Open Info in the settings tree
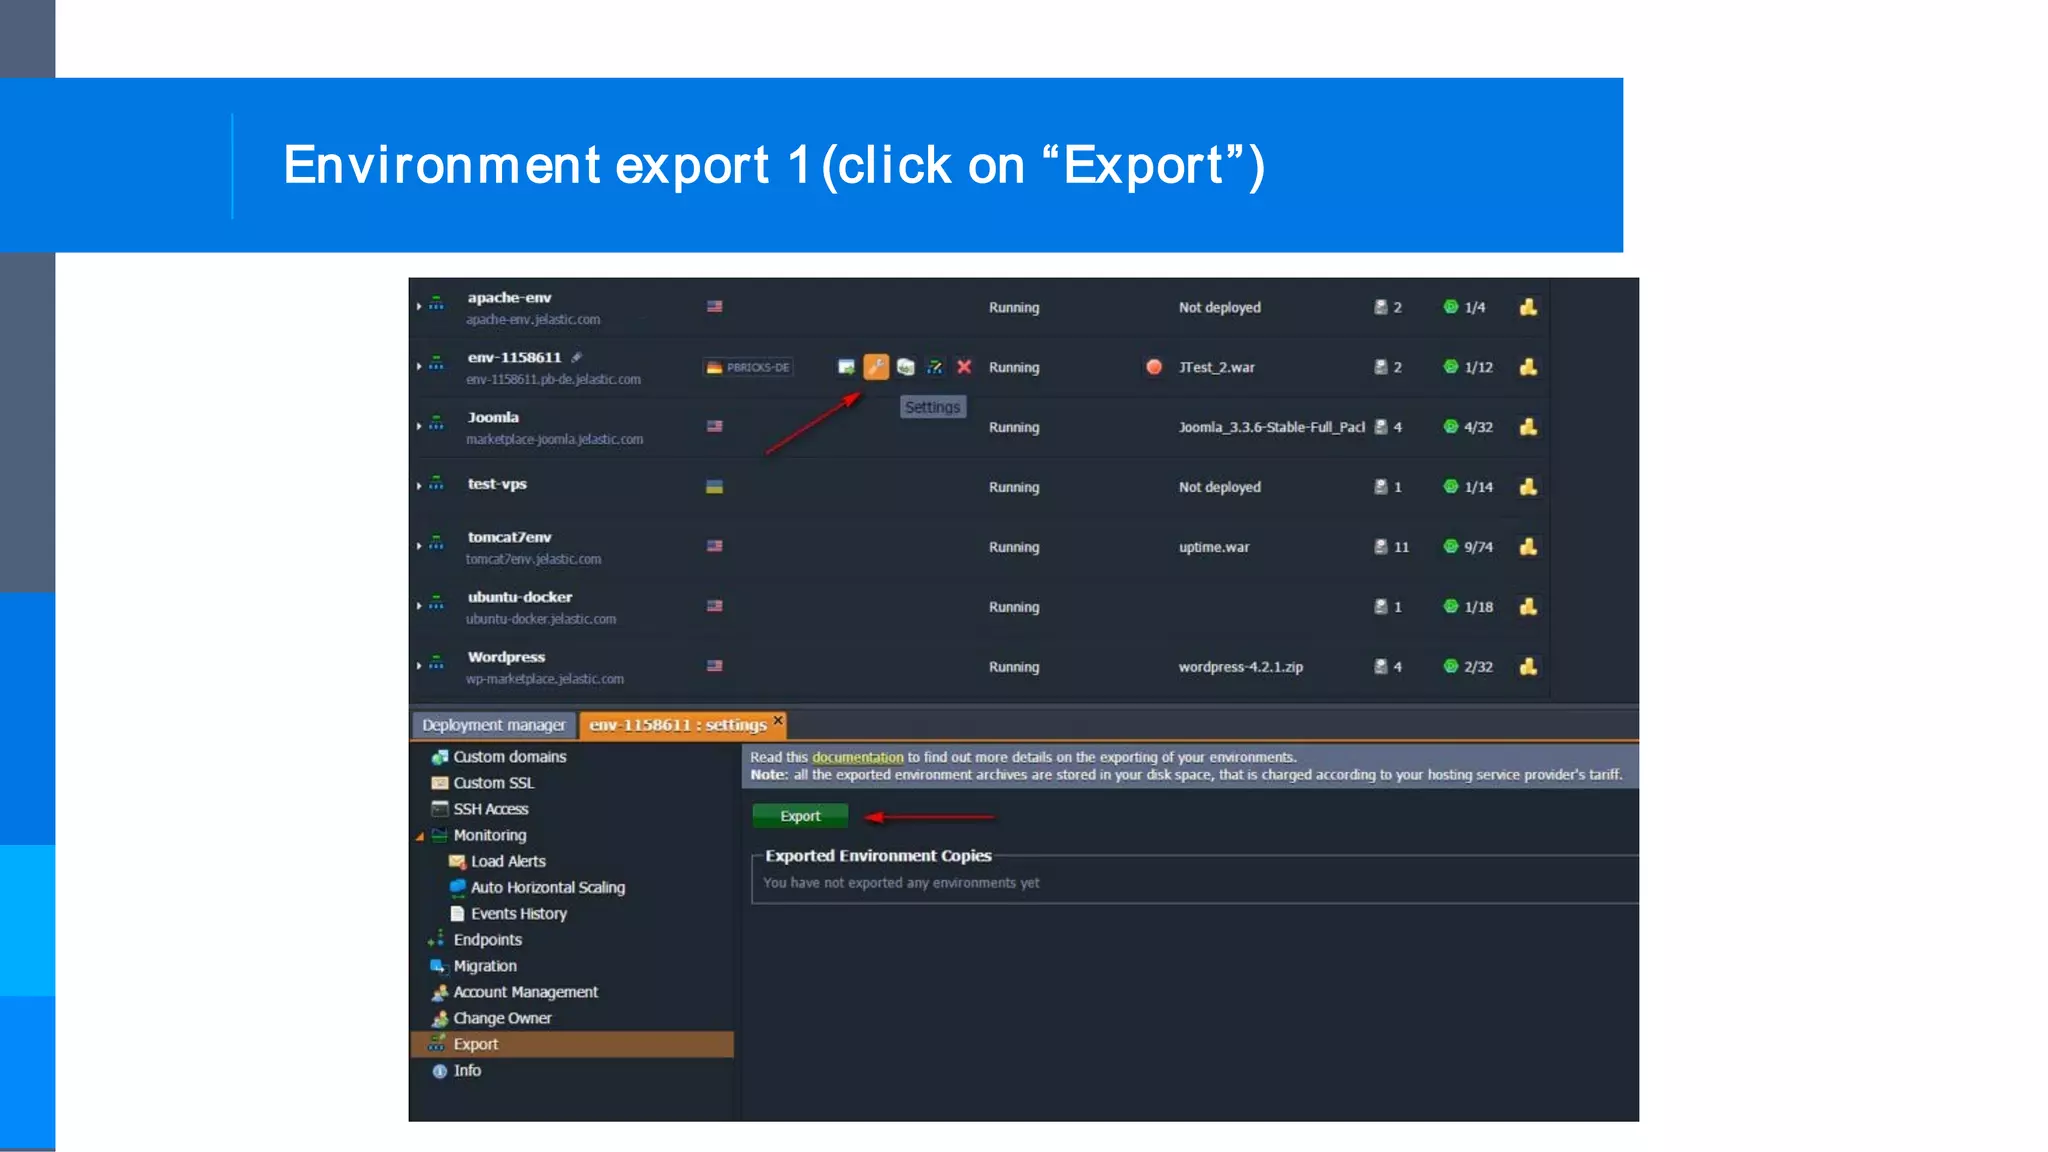 point(467,1070)
